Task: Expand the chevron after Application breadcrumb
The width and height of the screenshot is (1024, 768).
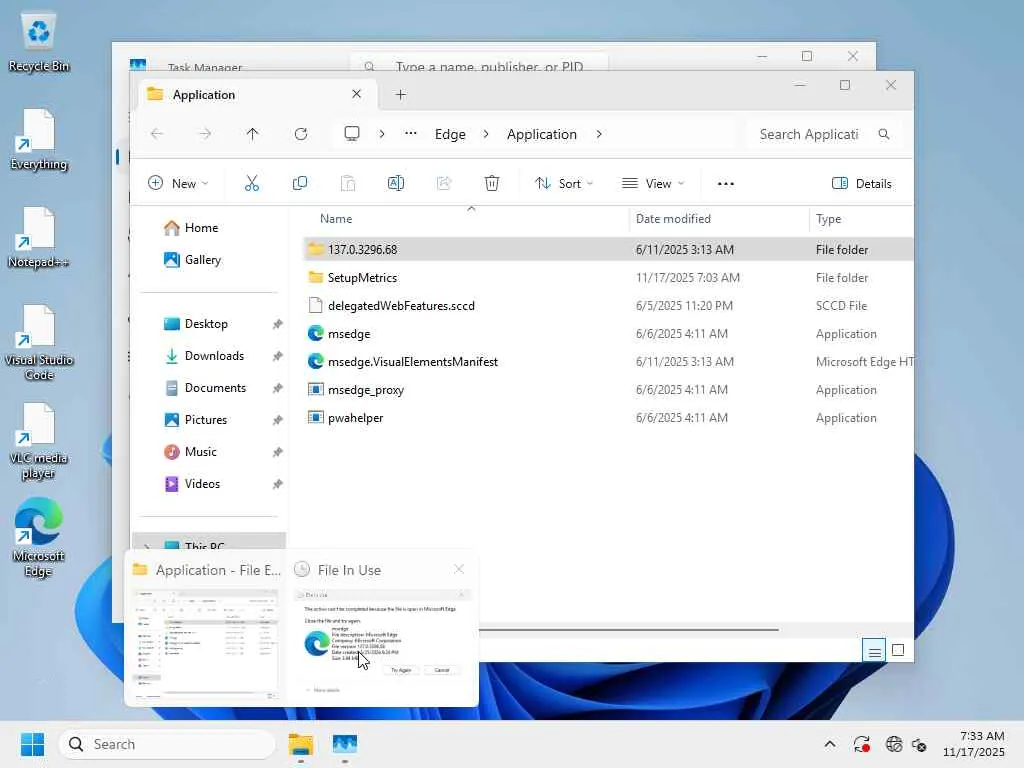Action: [x=599, y=134]
